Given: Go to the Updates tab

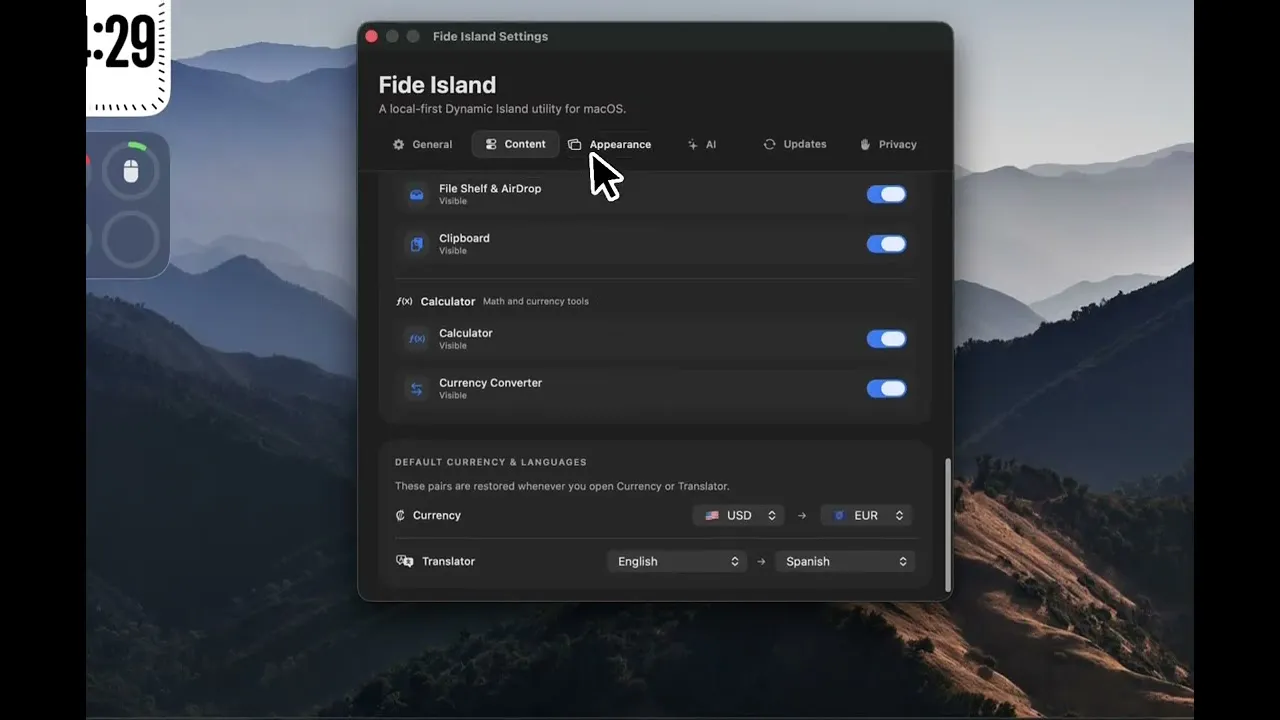Looking at the screenshot, I should click(x=795, y=144).
